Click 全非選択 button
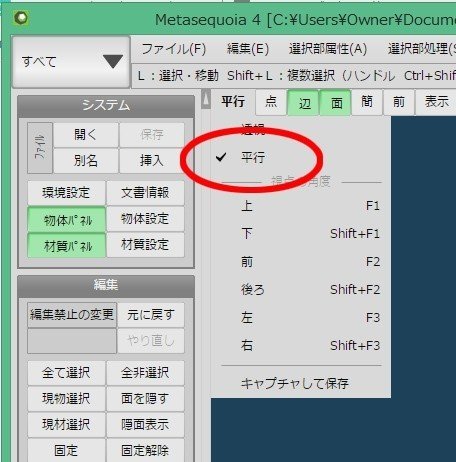This screenshot has height=462, width=456. tap(145, 373)
